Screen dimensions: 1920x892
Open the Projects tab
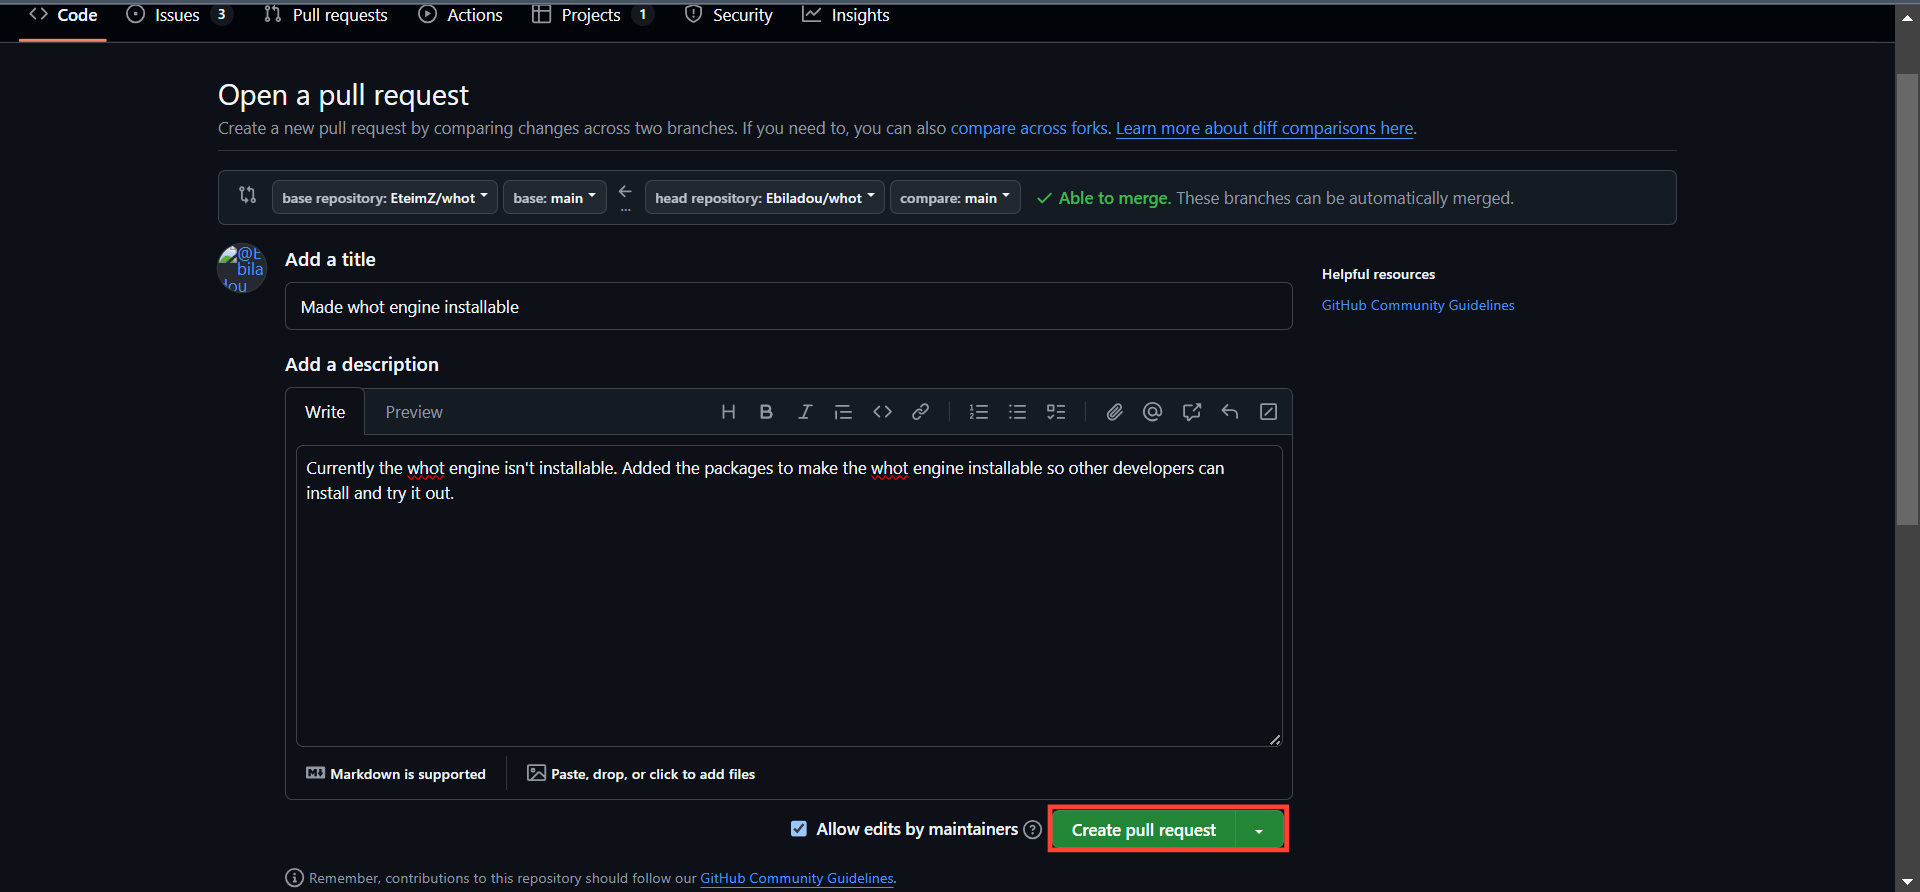pos(591,15)
